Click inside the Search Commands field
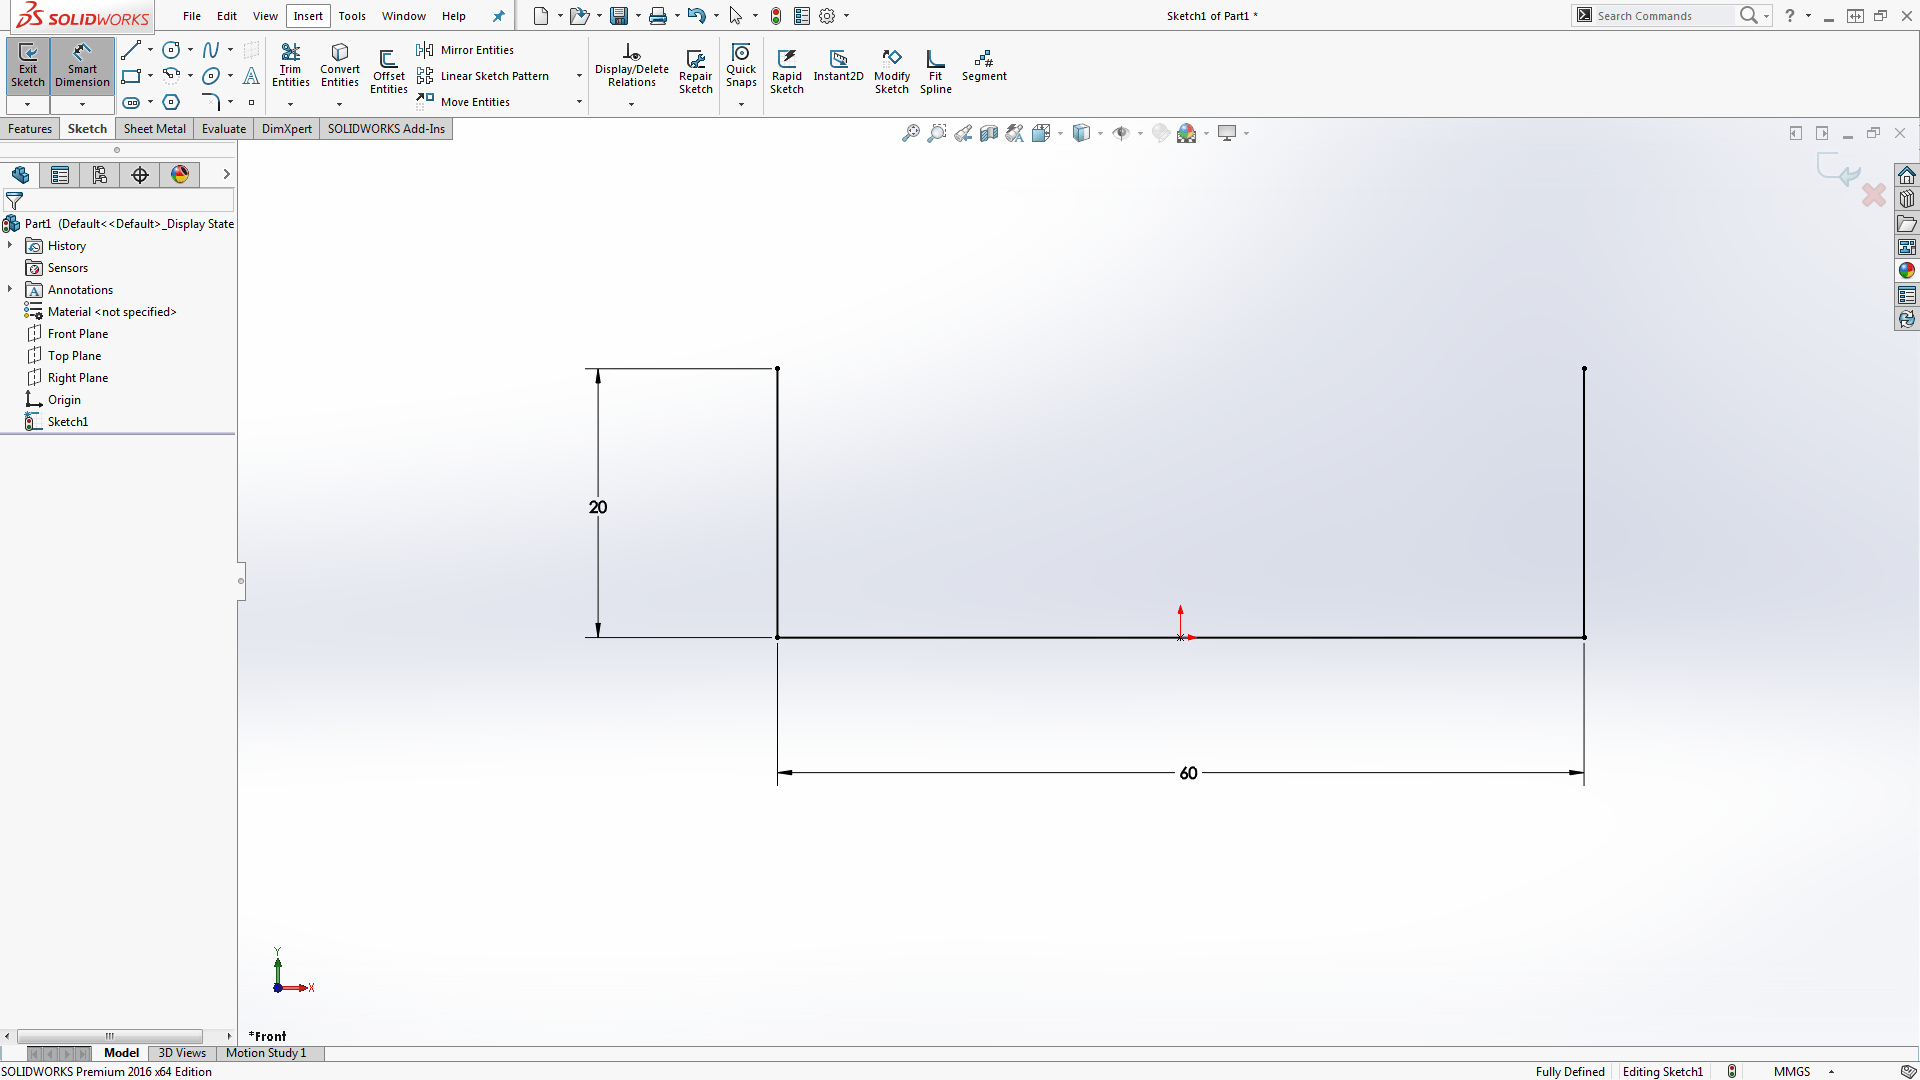 tap(1660, 16)
